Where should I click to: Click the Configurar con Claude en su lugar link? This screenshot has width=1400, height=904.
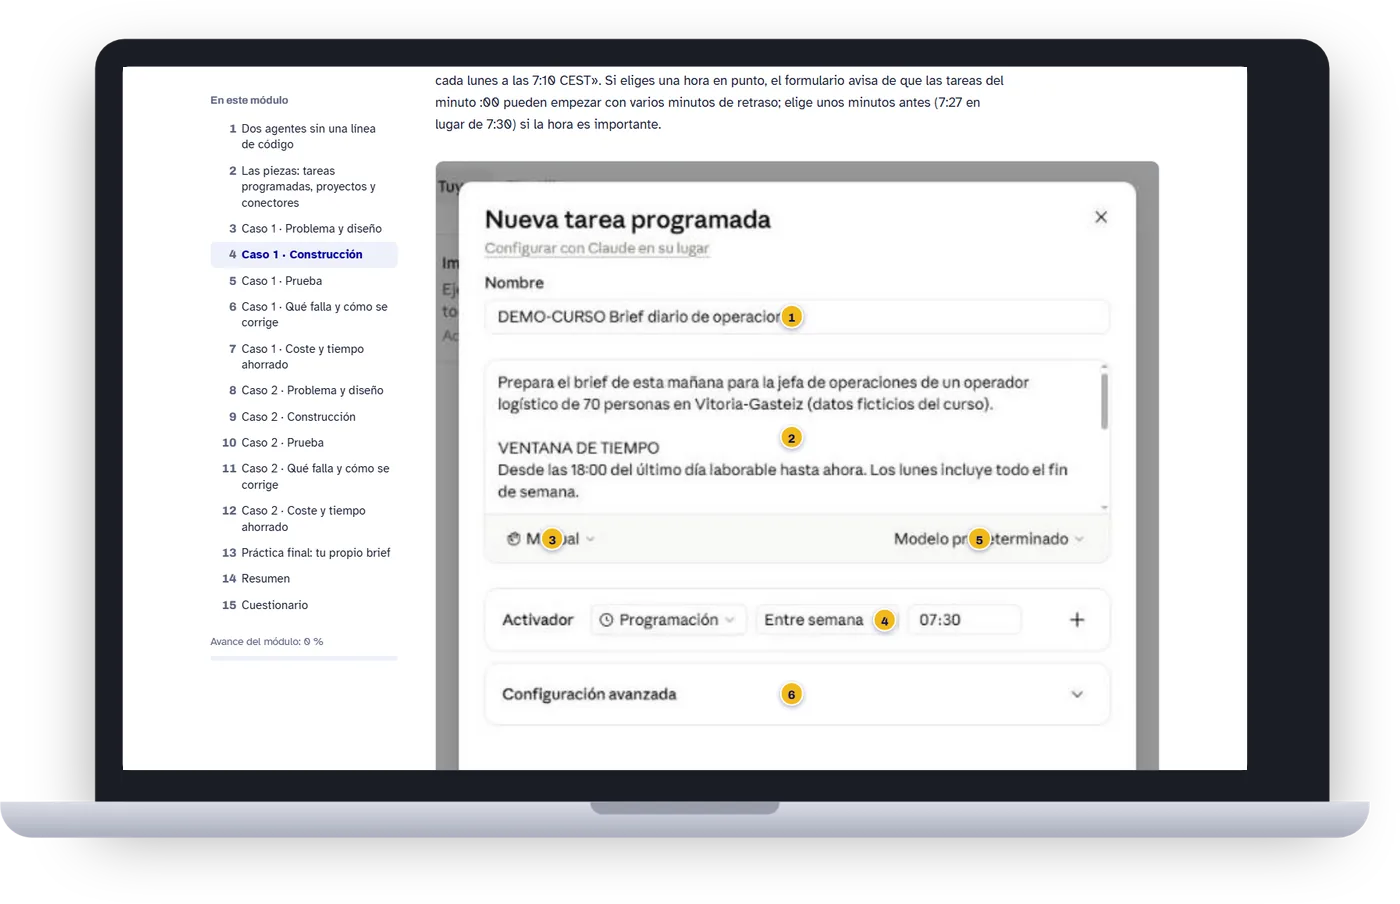point(597,248)
